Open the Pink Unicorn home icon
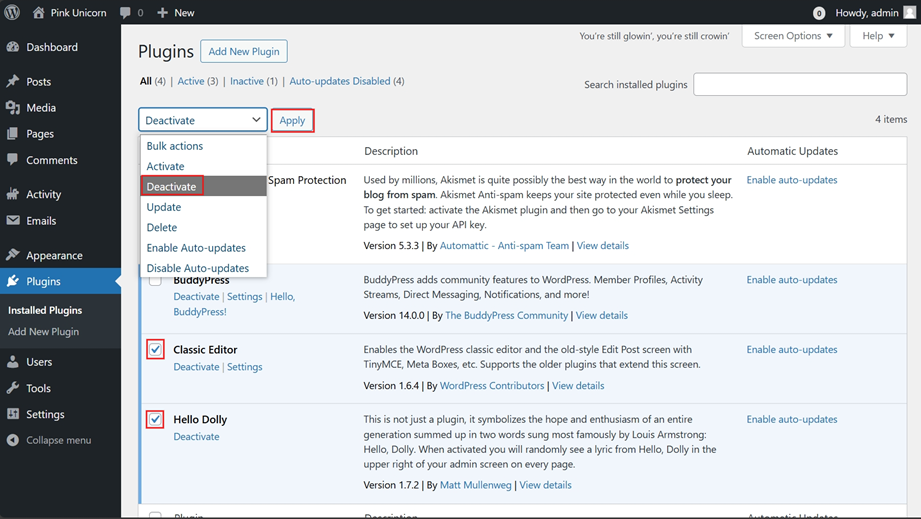The image size is (921, 519). pyautogui.click(x=39, y=12)
